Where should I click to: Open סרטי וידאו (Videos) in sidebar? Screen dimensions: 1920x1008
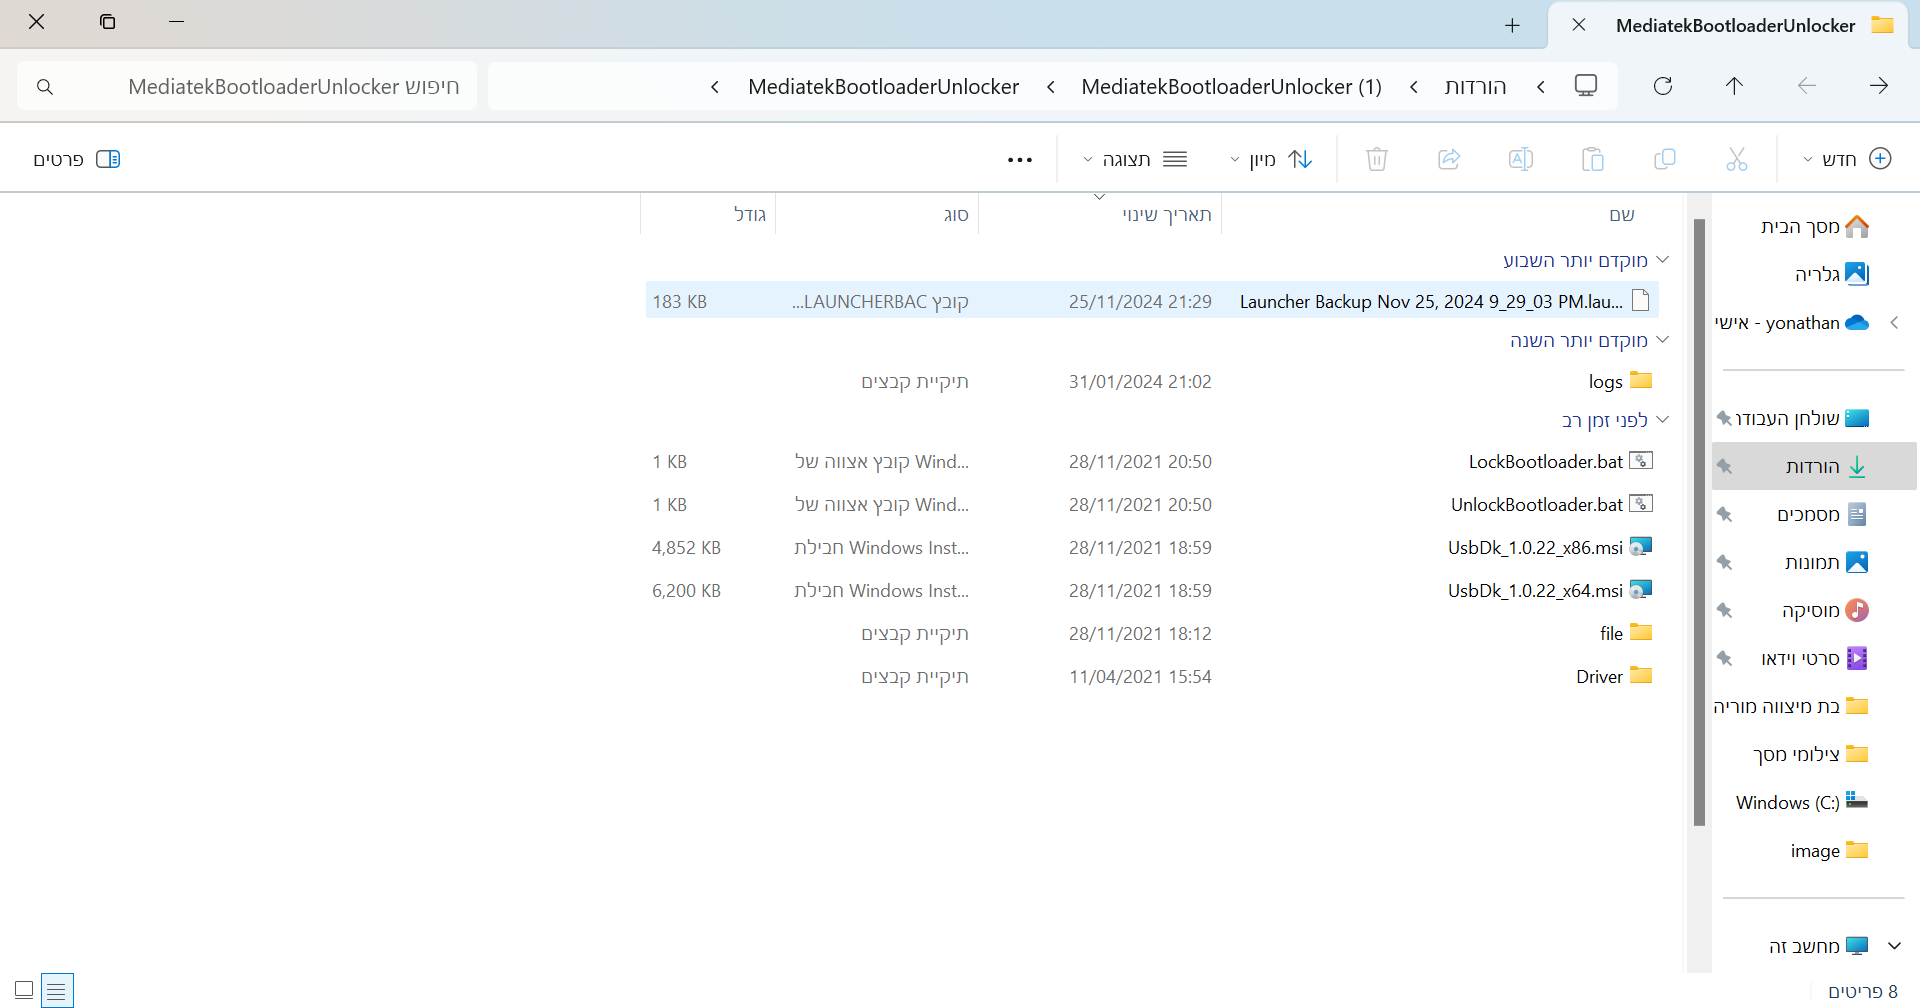[1814, 658]
